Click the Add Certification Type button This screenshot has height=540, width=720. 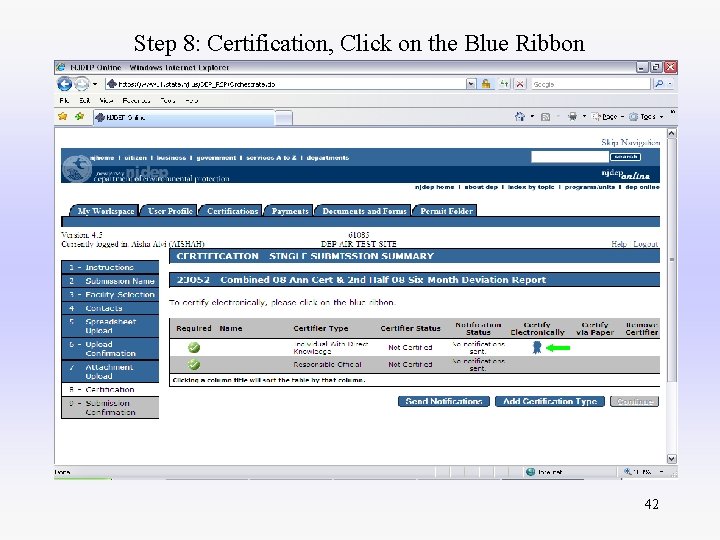pyautogui.click(x=550, y=401)
